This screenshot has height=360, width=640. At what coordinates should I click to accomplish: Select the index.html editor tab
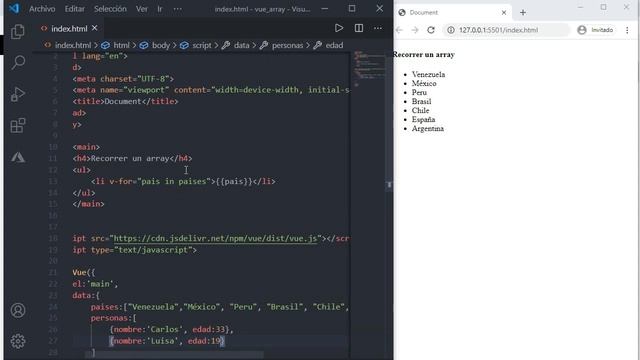point(69,28)
